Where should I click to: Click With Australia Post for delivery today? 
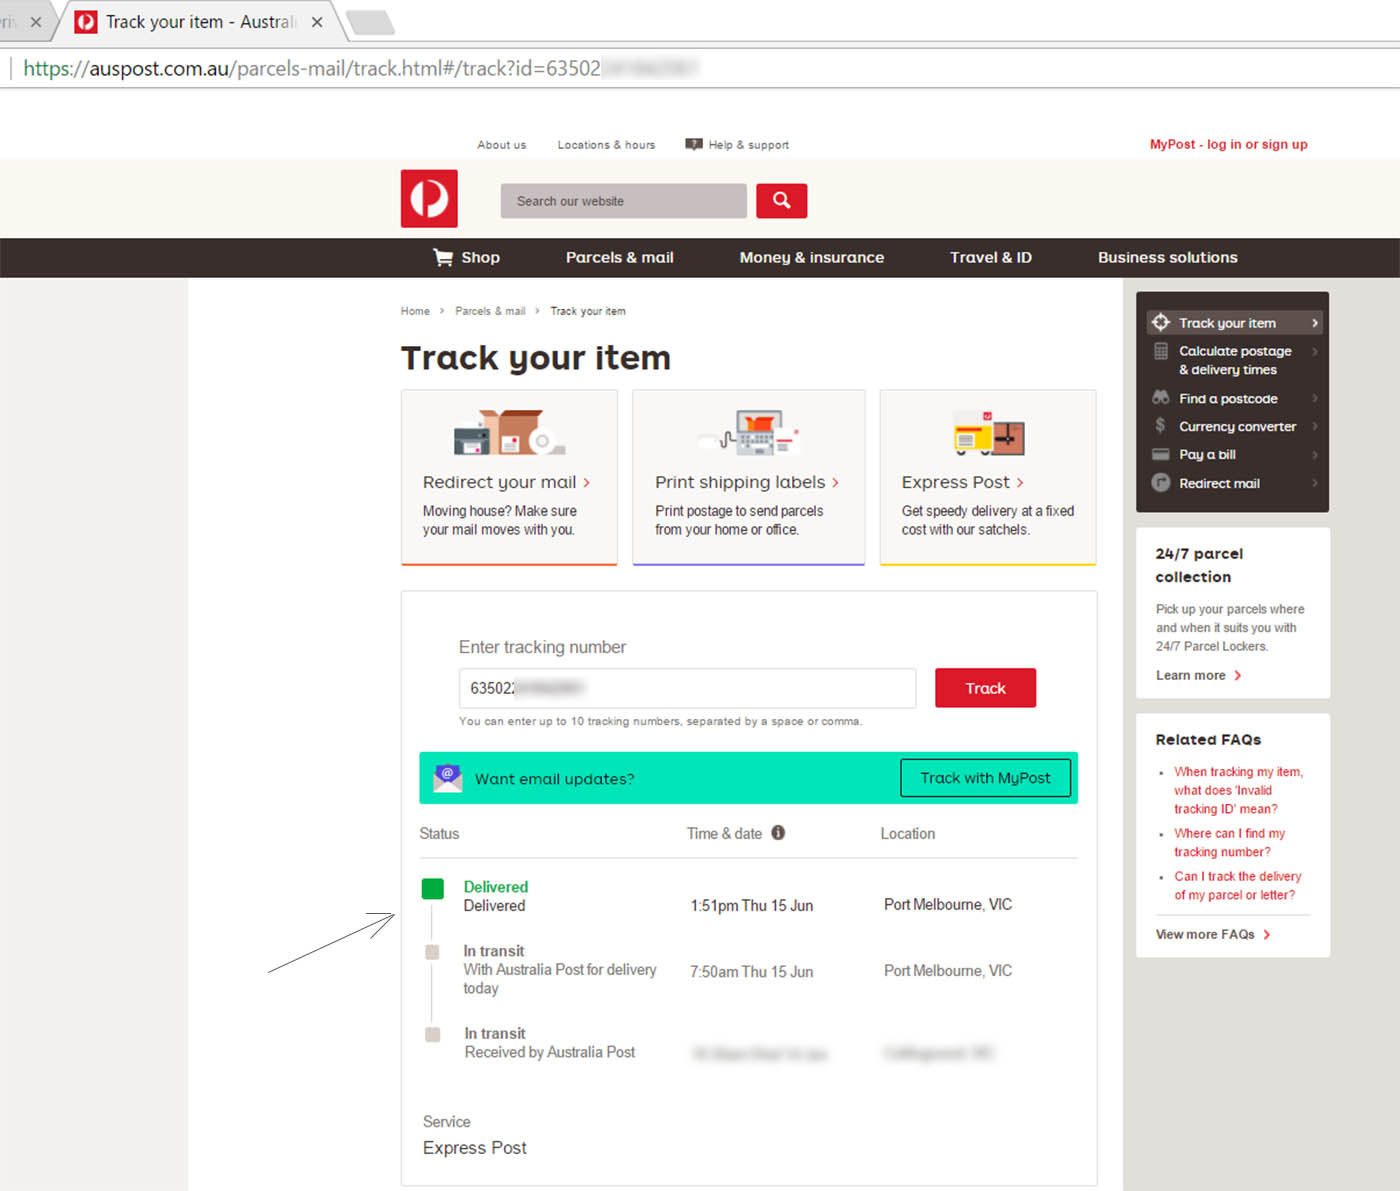pyautogui.click(x=560, y=978)
